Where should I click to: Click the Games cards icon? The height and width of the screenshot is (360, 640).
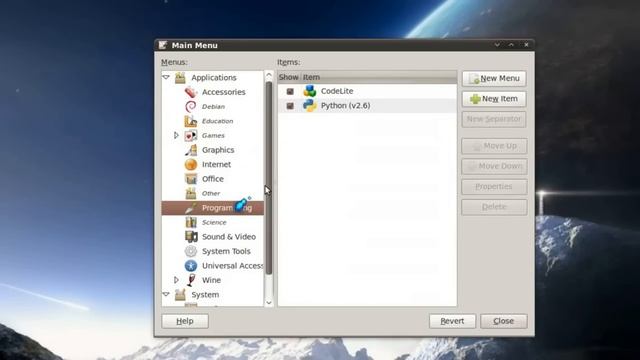tap(191, 136)
